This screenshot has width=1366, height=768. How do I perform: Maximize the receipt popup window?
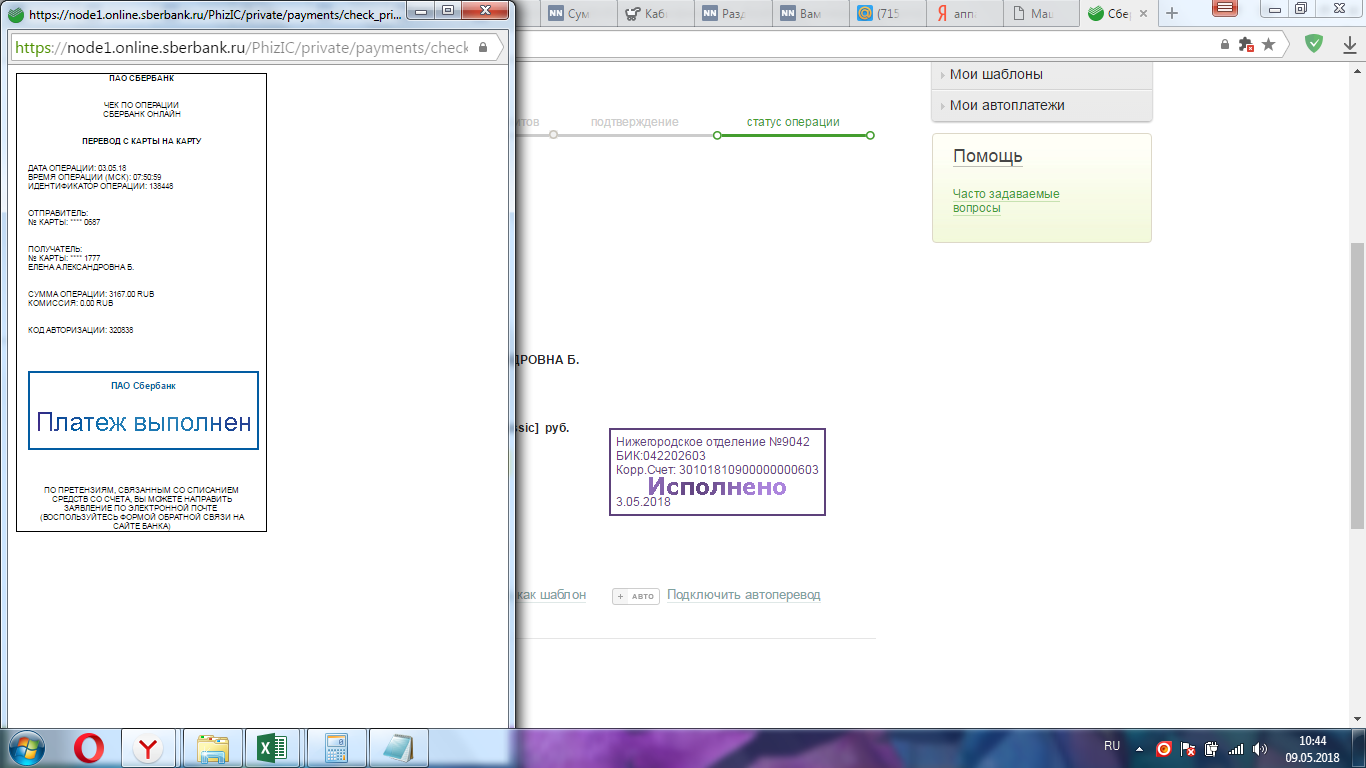447,10
